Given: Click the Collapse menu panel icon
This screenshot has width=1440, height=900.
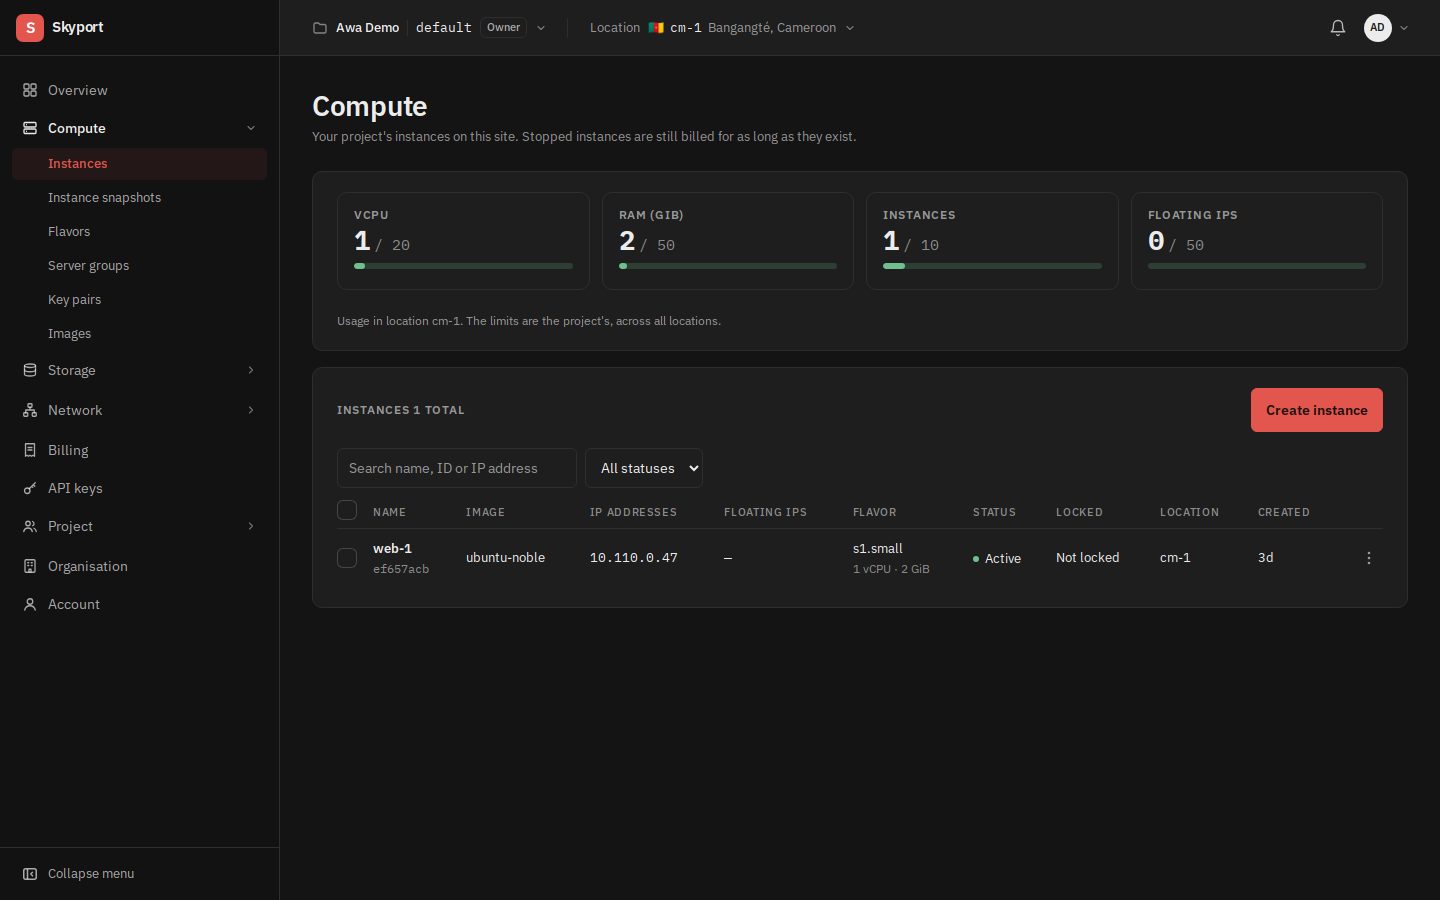Looking at the screenshot, I should (x=30, y=874).
